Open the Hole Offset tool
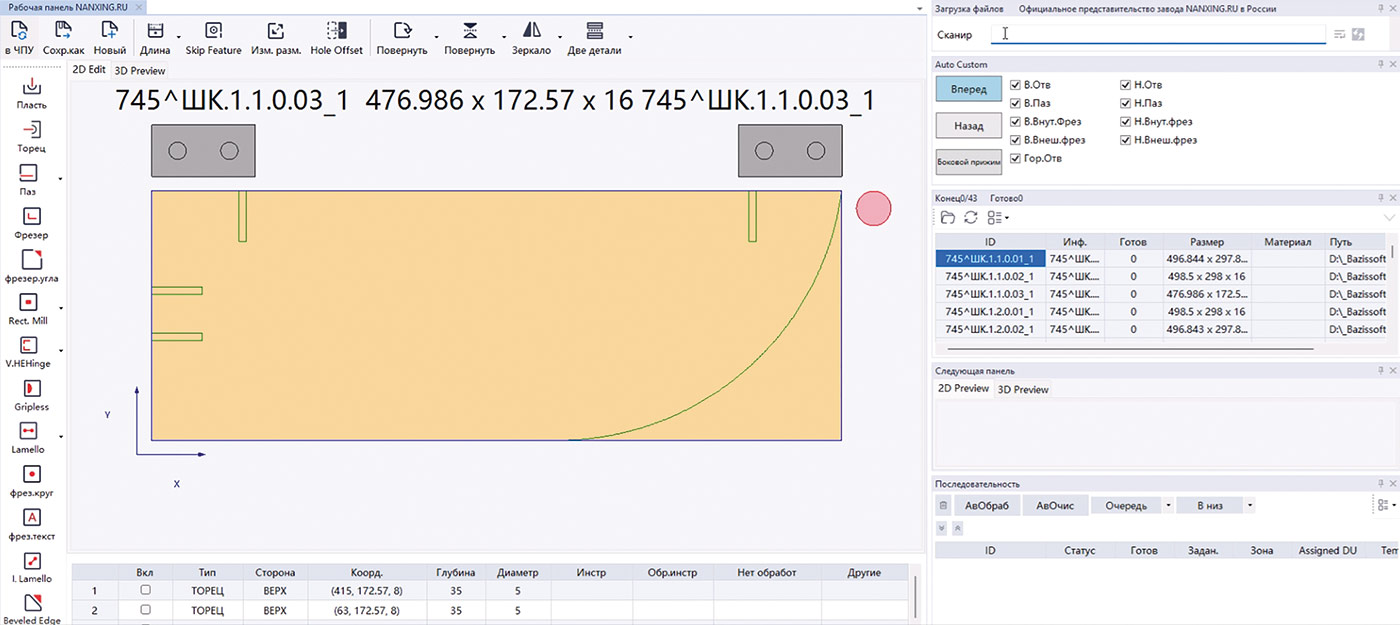This screenshot has width=1400, height=625. (x=336, y=31)
